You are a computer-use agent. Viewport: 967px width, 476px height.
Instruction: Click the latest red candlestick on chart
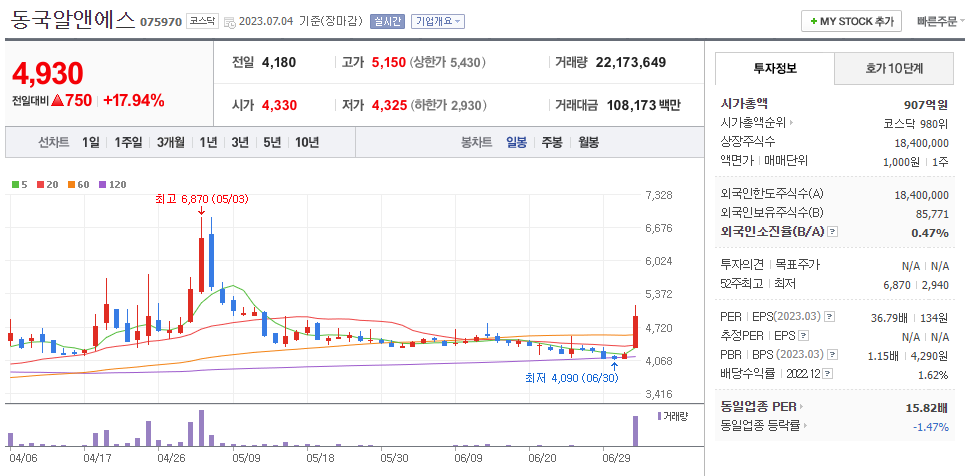(x=635, y=326)
